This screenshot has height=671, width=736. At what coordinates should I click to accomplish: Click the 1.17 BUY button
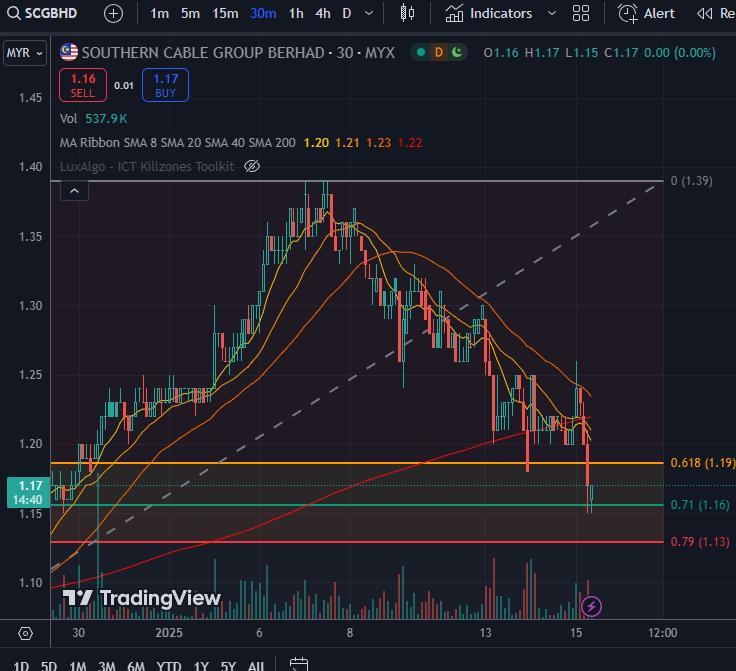click(165, 85)
